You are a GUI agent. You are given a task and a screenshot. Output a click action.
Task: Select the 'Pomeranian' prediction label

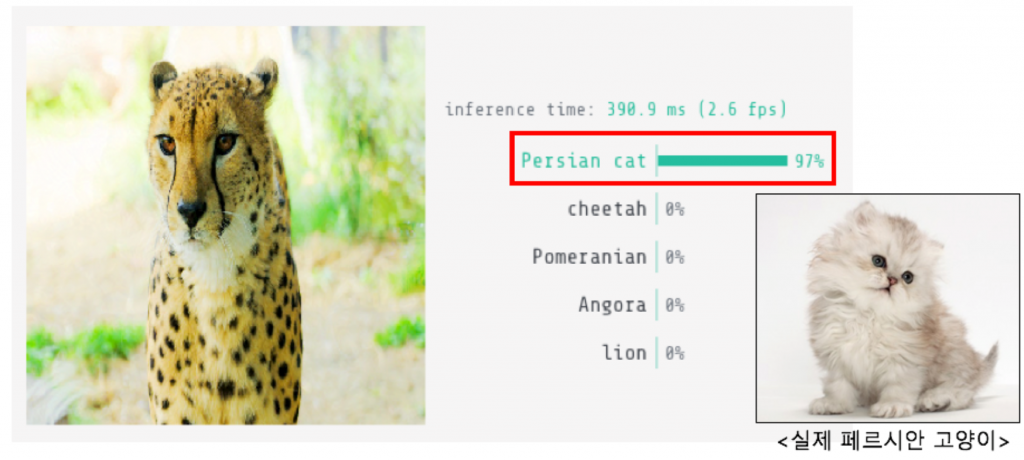(x=589, y=257)
